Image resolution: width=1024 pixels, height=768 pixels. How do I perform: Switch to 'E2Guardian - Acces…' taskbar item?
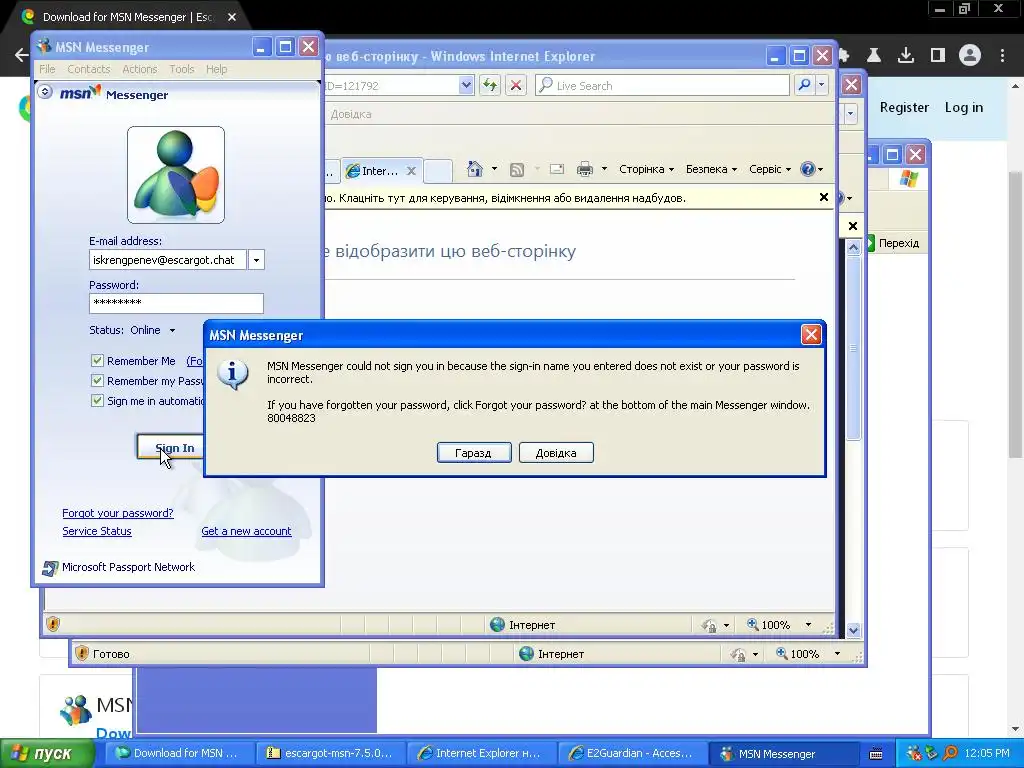click(632, 753)
